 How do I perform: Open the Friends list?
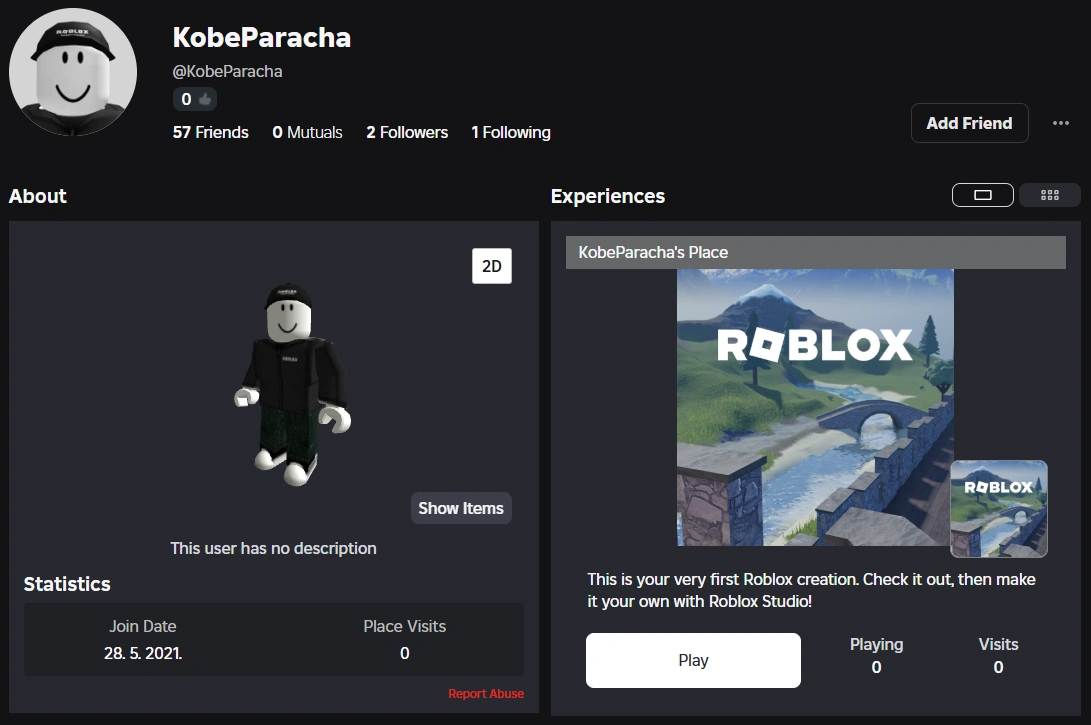click(210, 132)
